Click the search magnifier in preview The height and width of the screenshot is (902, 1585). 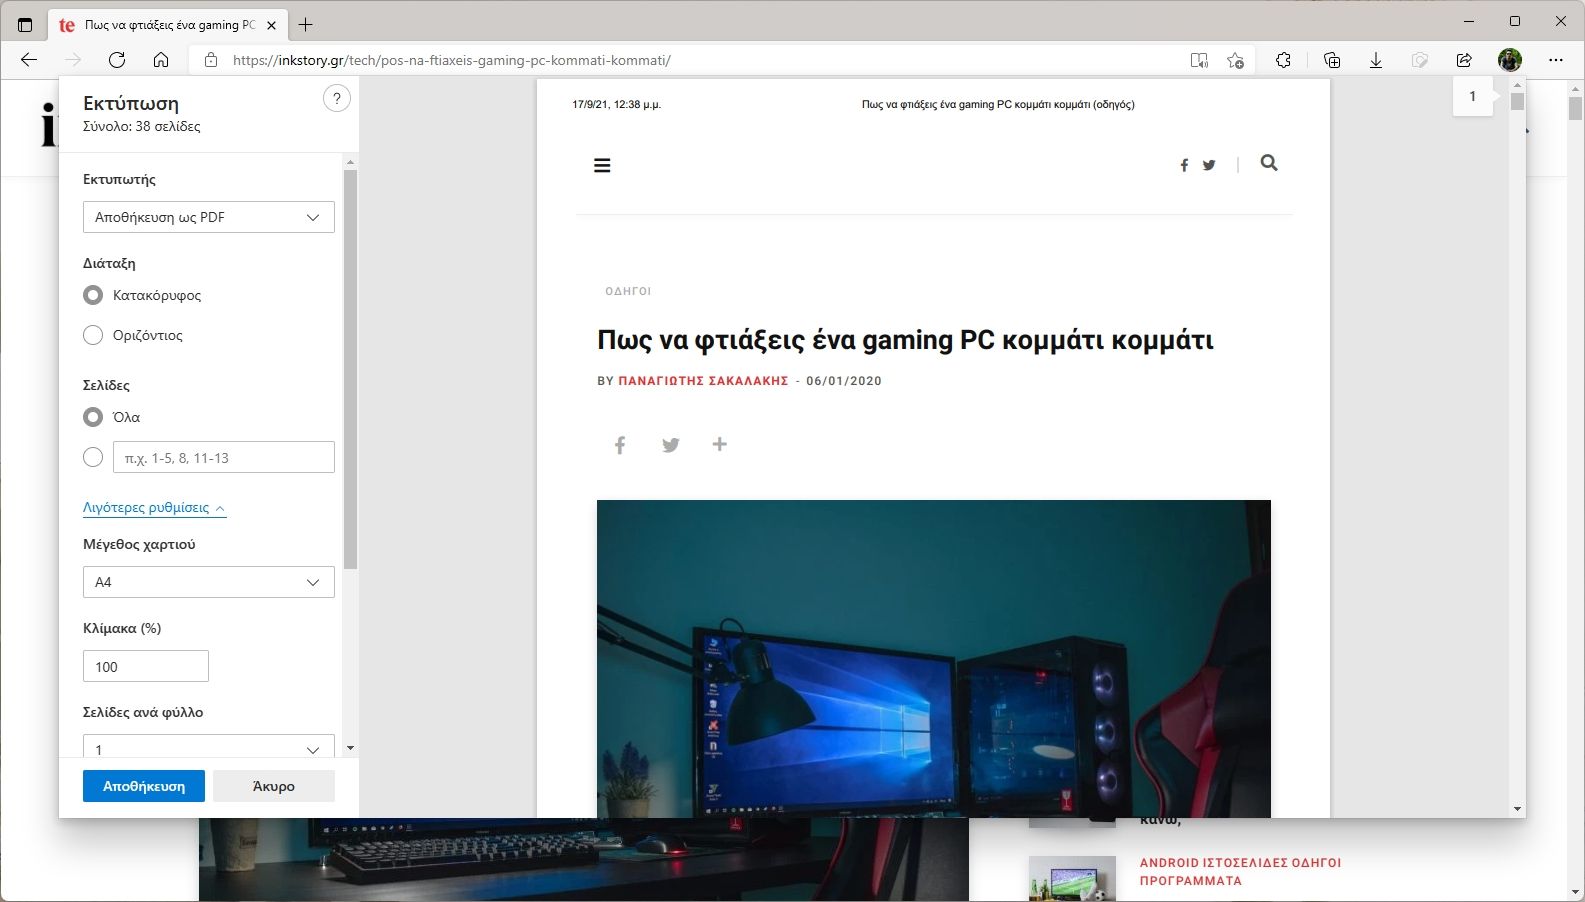point(1269,163)
